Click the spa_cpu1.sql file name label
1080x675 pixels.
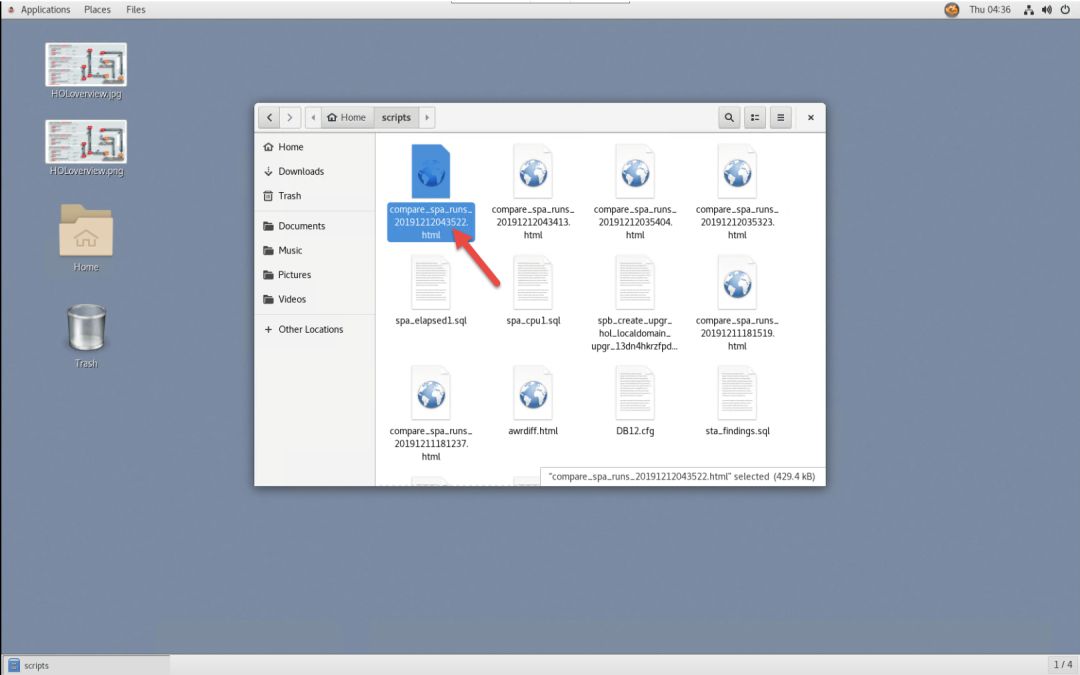pos(533,320)
